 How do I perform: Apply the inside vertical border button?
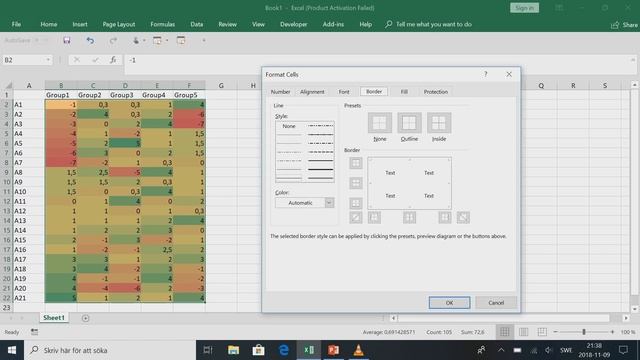[409, 218]
